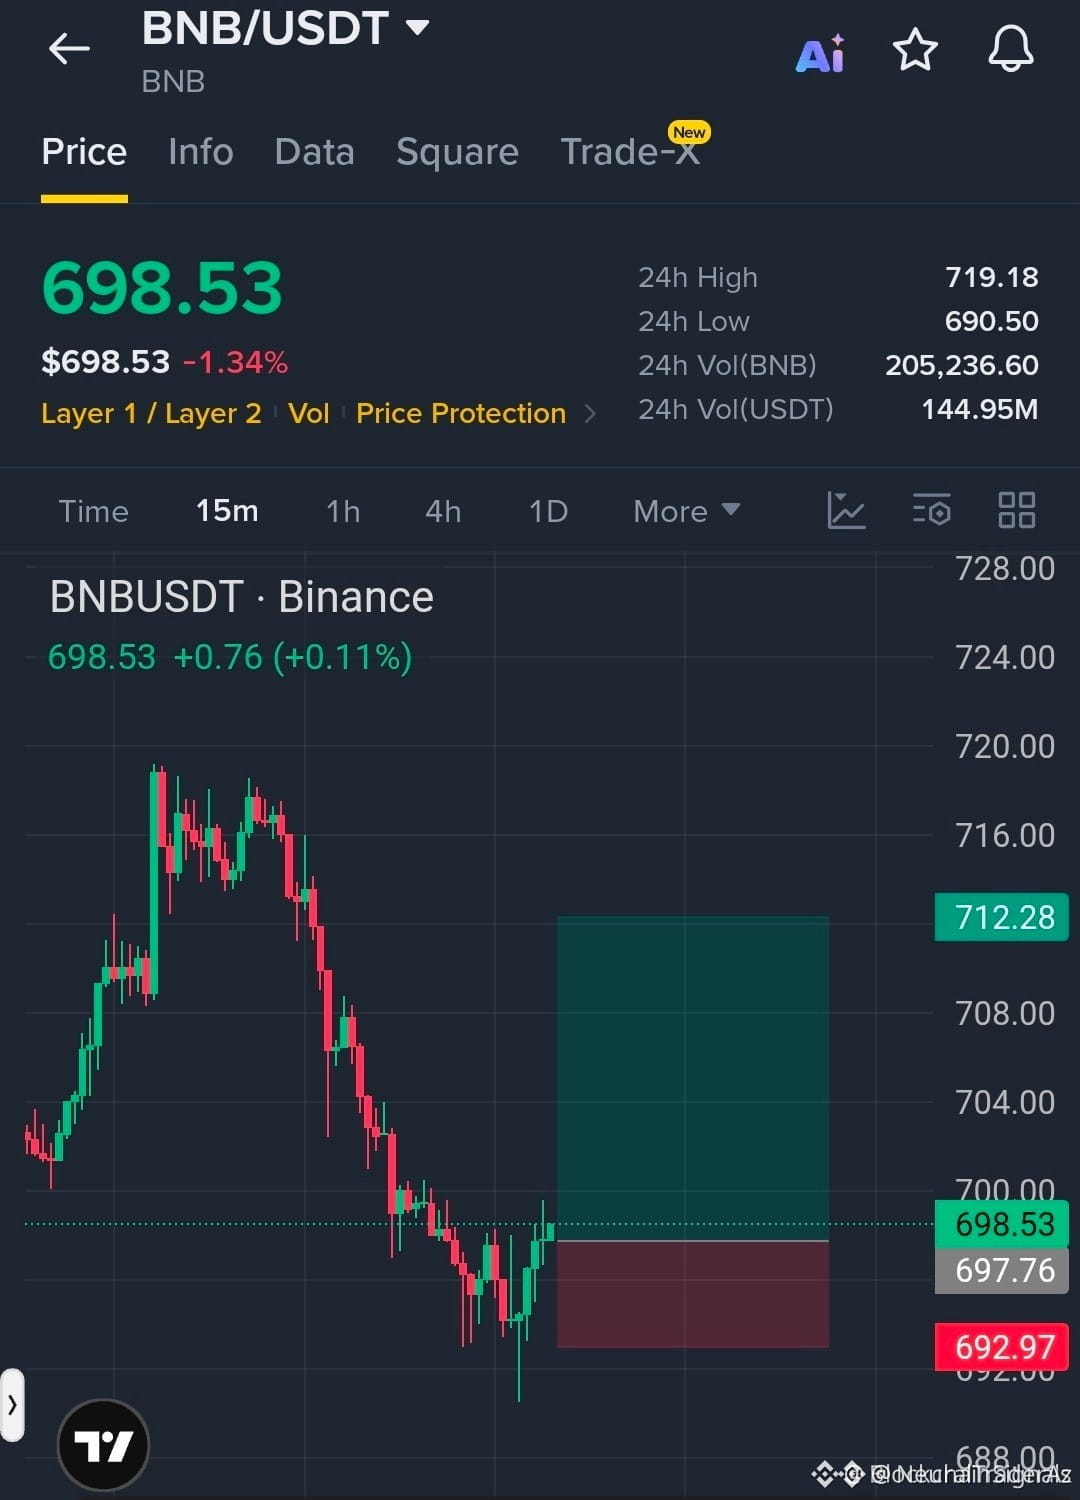Click the 24h High value 719.18

pyautogui.click(x=991, y=277)
